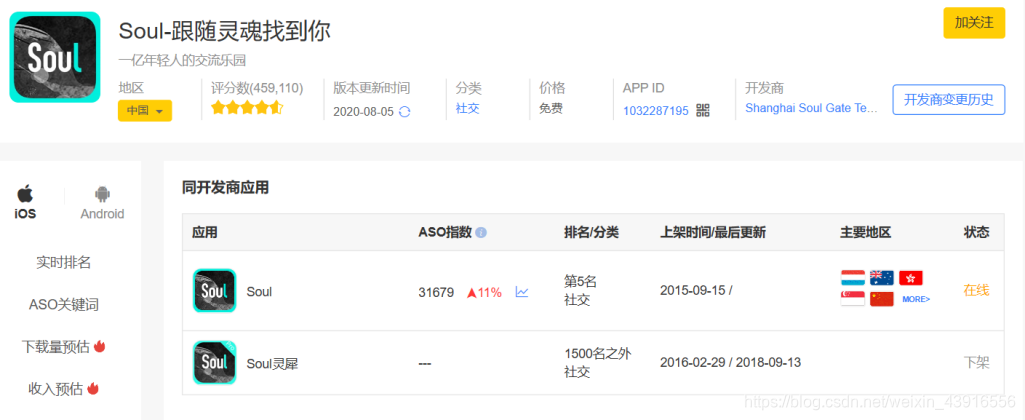
Task: Click the info icon next to ASO指数
Action: coord(481,232)
